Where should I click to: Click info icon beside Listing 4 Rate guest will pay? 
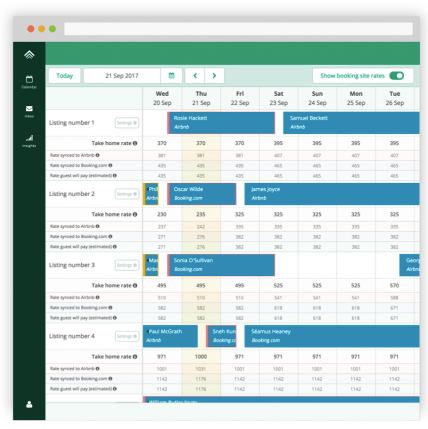click(115, 389)
